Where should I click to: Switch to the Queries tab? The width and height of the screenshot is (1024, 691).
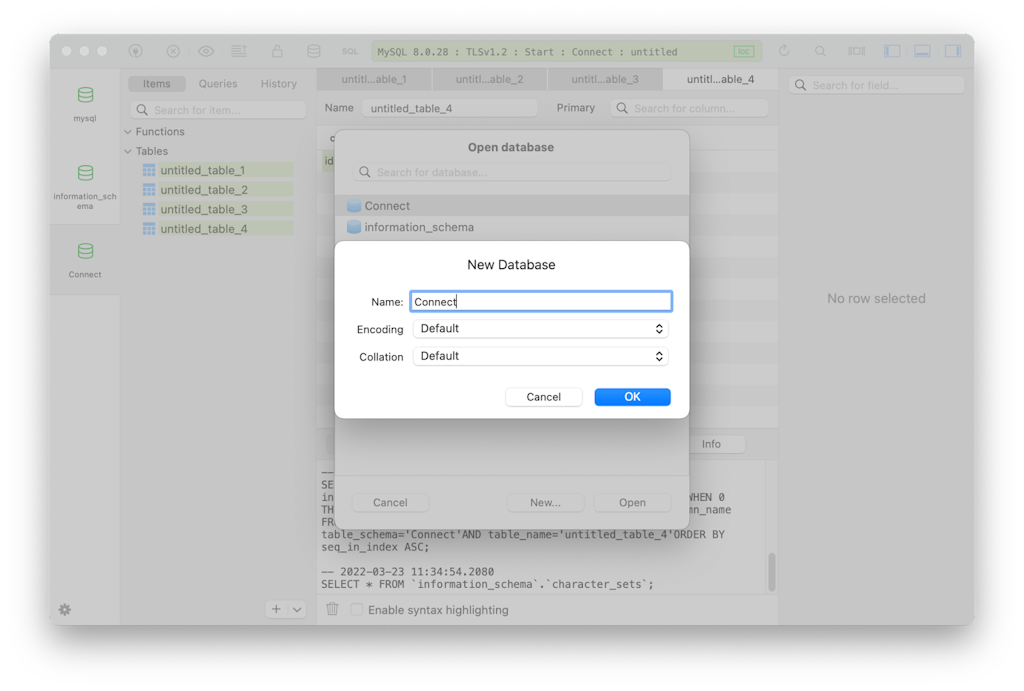[217, 84]
